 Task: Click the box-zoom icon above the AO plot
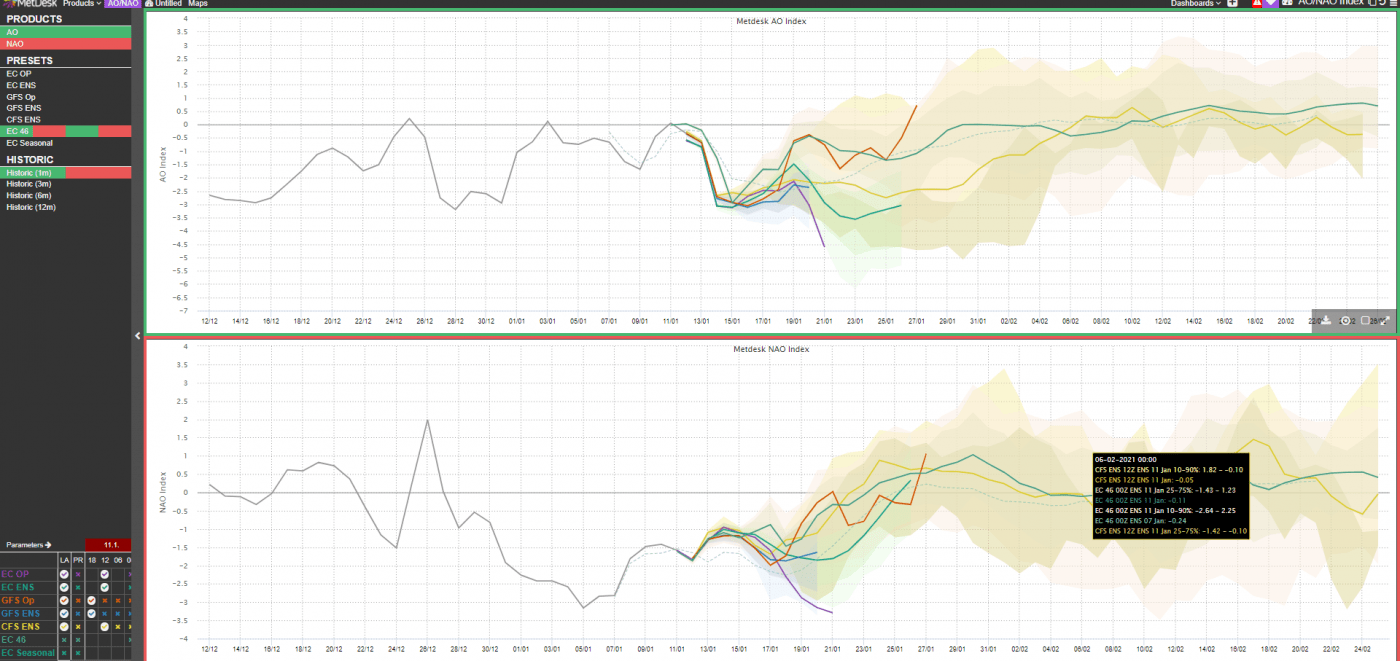(1364, 320)
